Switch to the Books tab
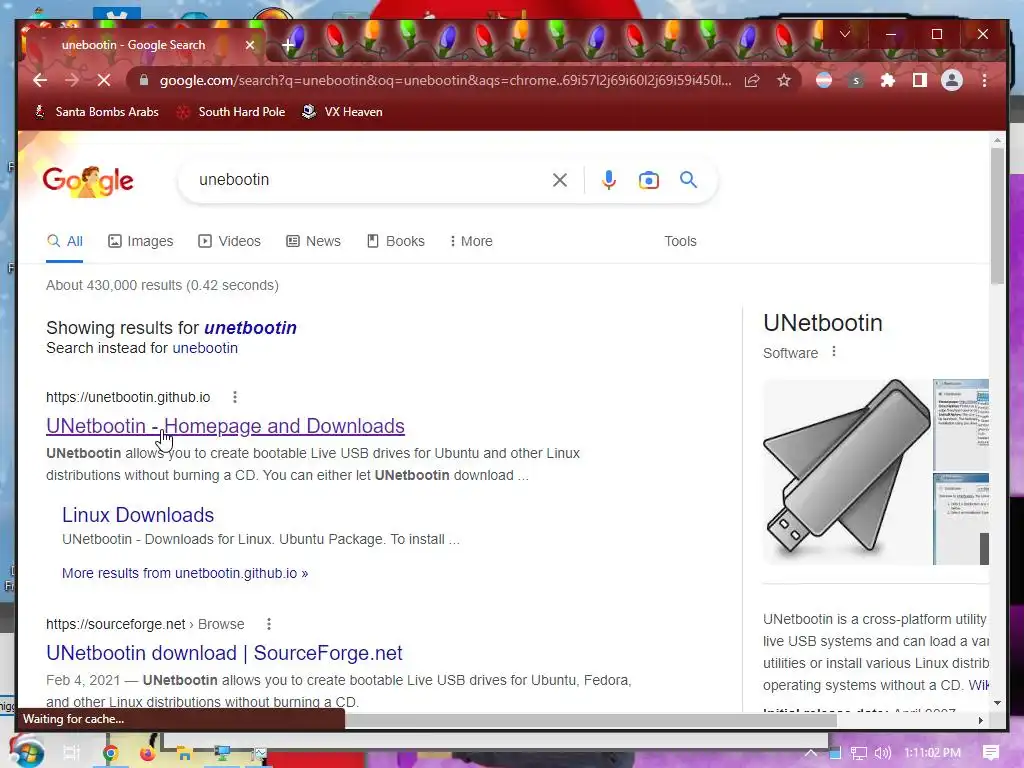The image size is (1024, 768). click(x=396, y=241)
